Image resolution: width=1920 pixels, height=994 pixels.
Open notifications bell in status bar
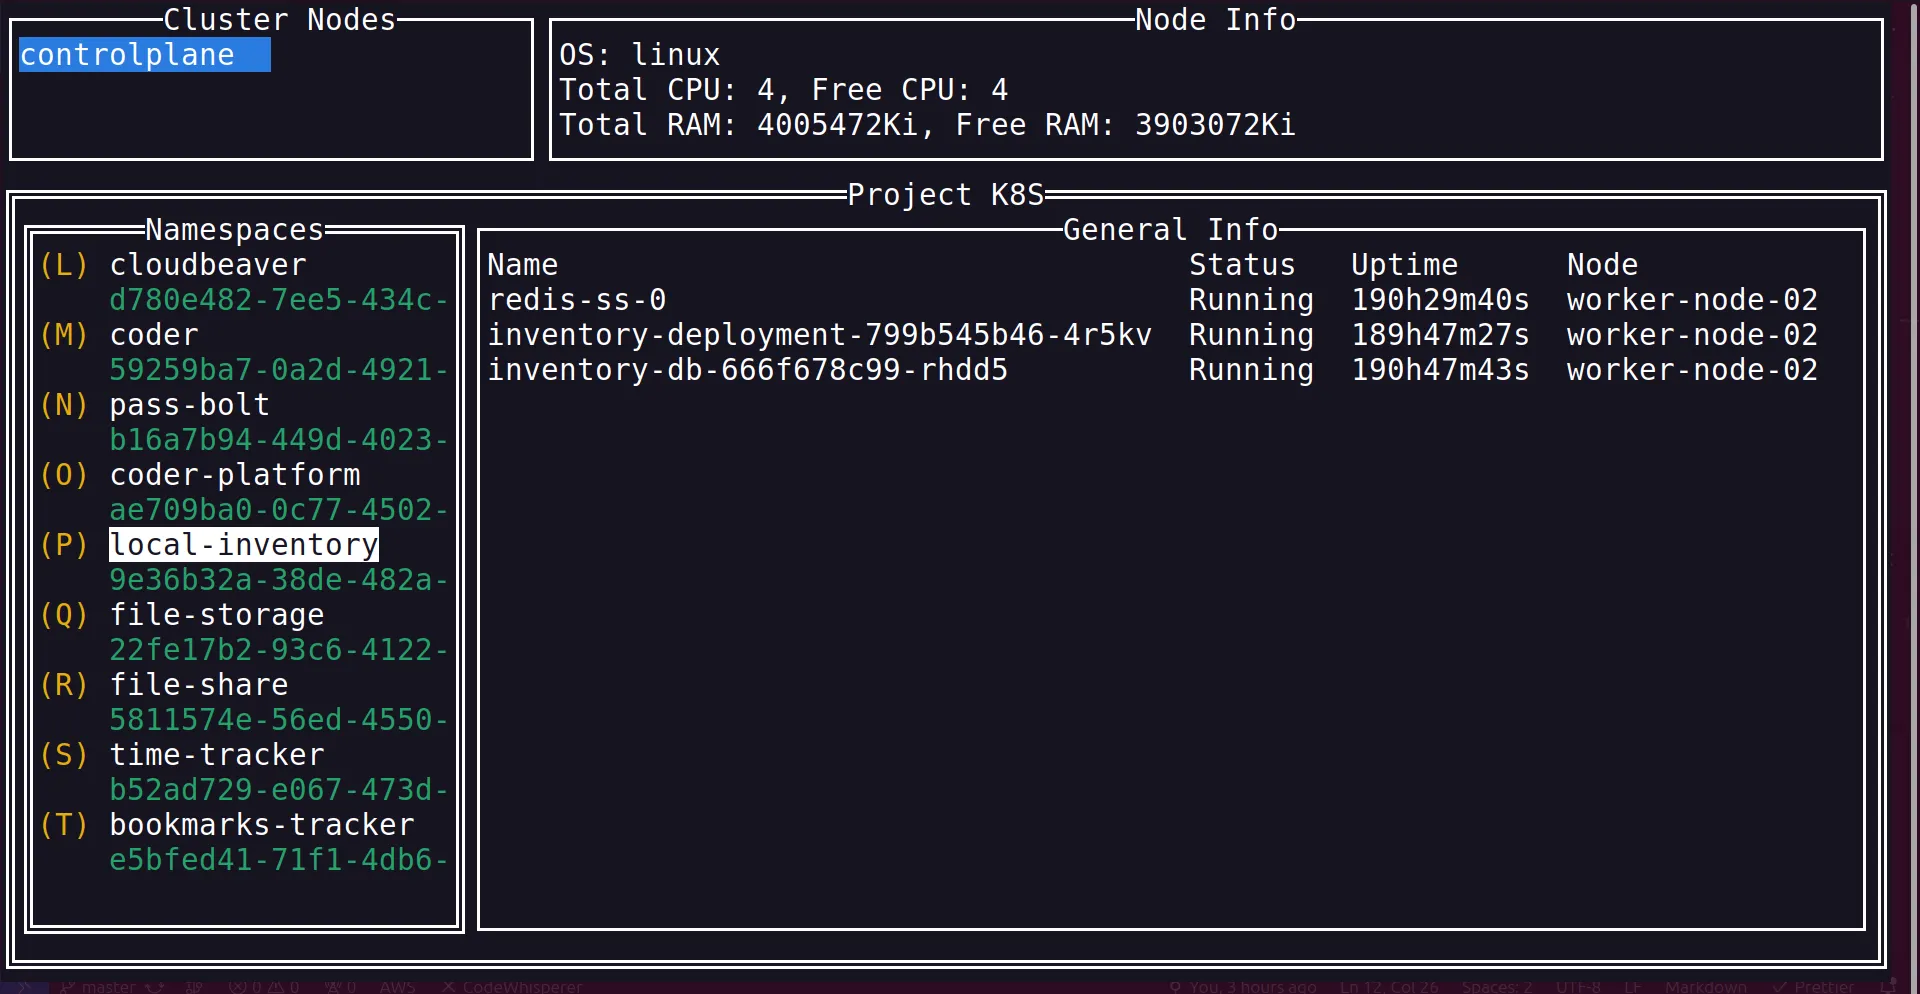tap(1888, 987)
